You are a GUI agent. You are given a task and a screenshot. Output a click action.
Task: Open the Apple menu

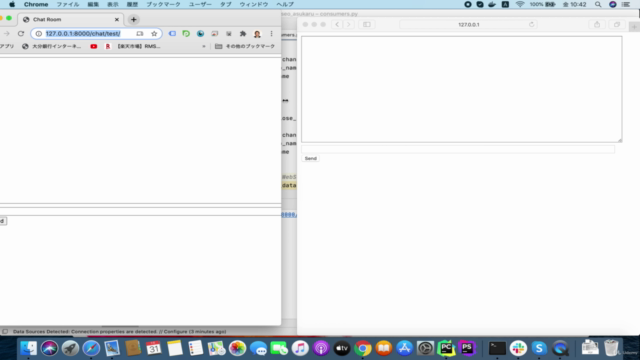pyautogui.click(x=12, y=4)
